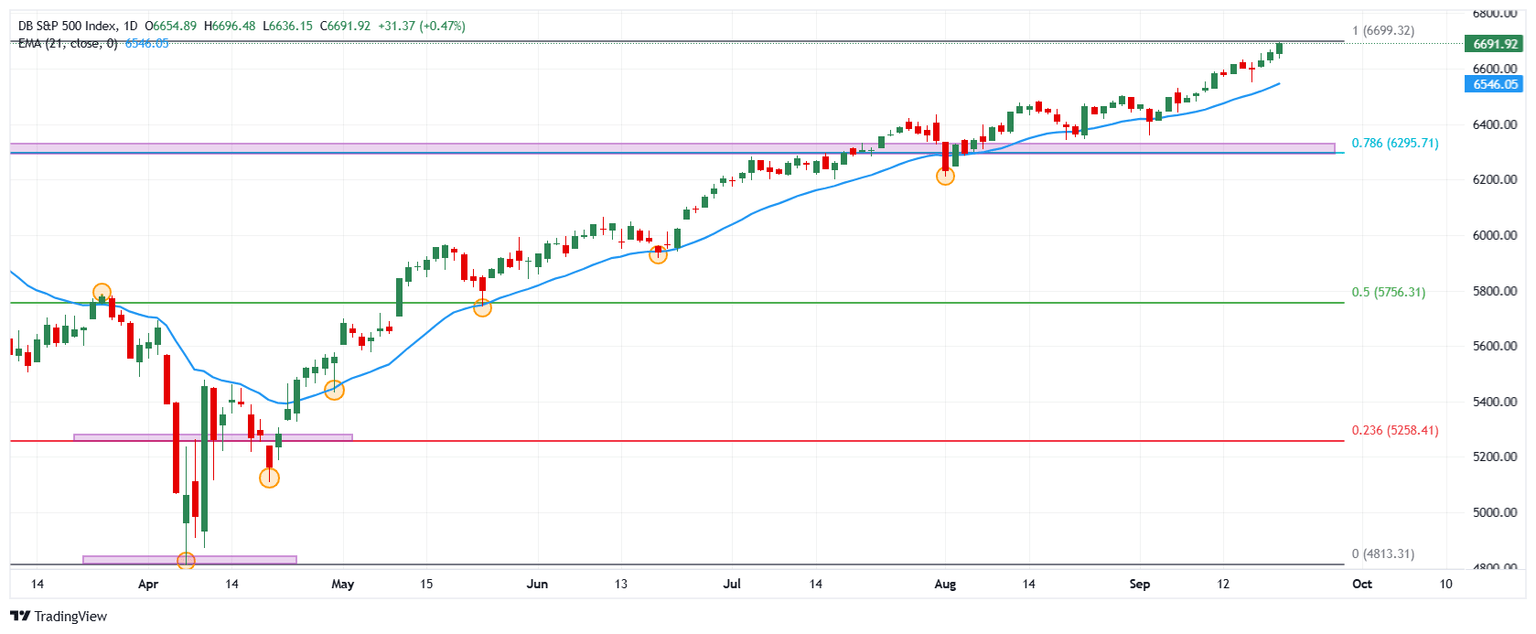Click the Apr label on the time axis
Screen dimensions: 1536x634
click(148, 583)
